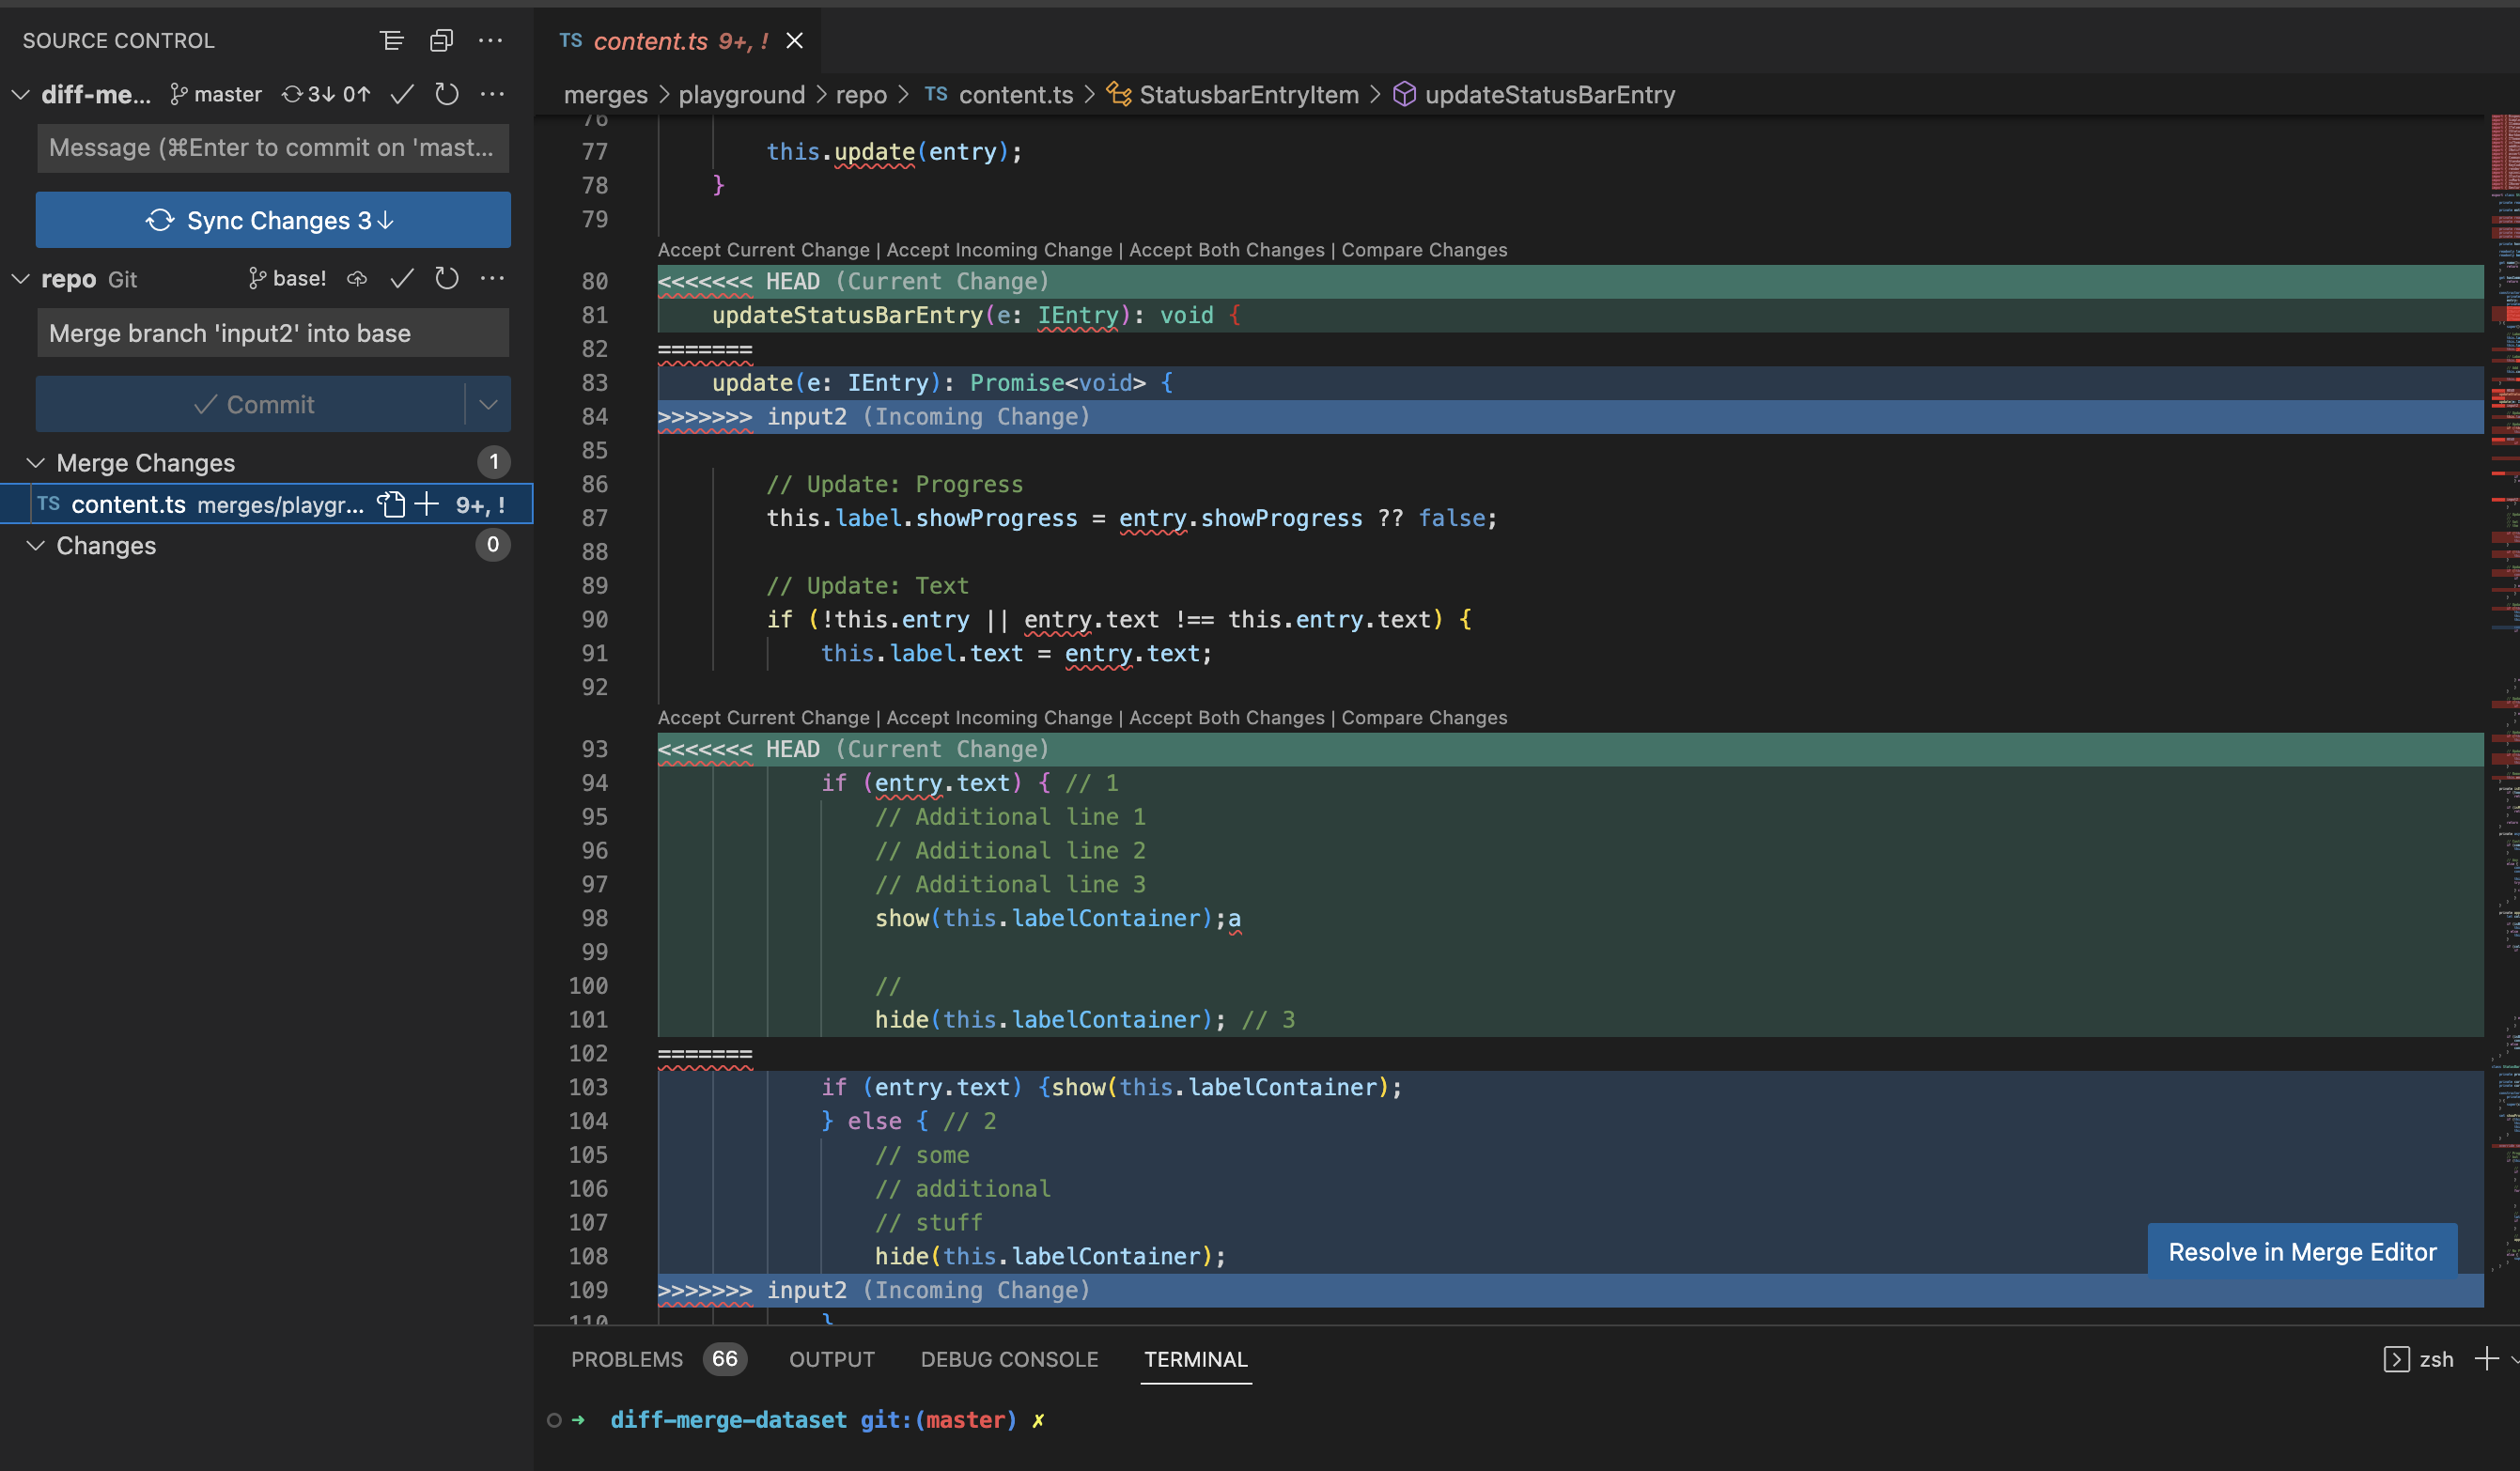The width and height of the screenshot is (2520, 1471).
Task: Click the commit message input field
Action: pos(272,147)
